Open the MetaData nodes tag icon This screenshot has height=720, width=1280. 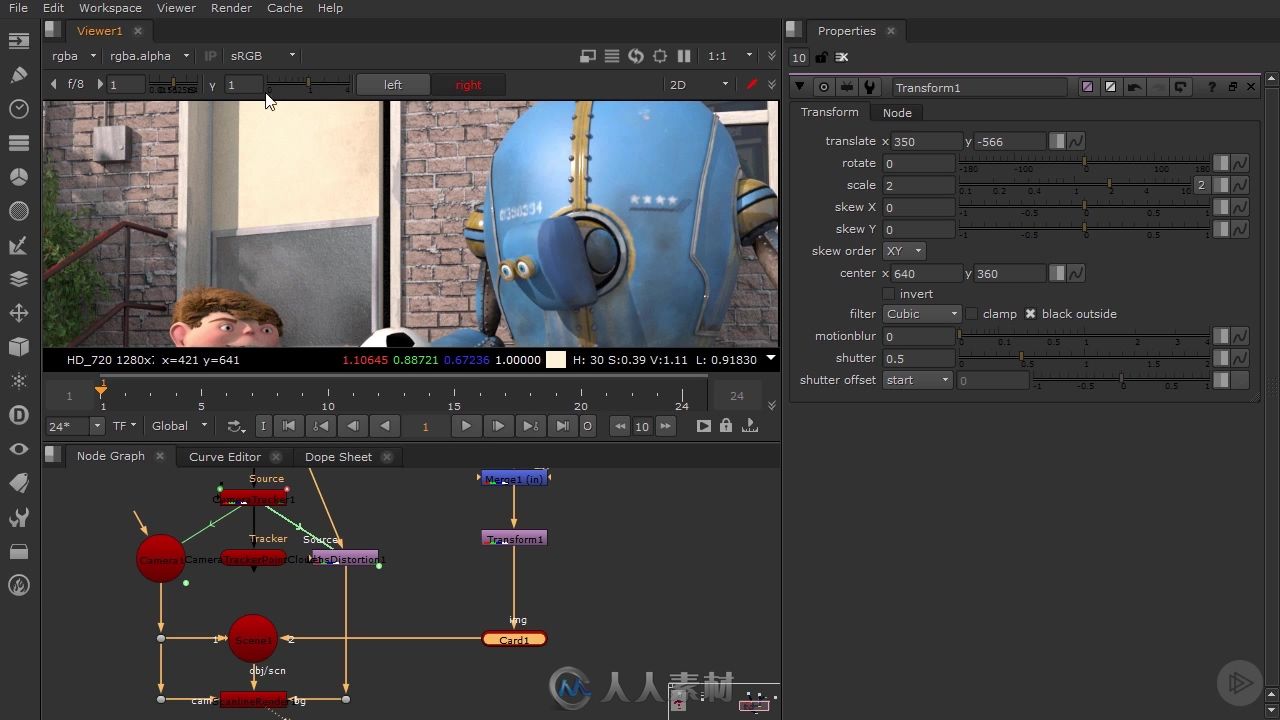coord(19,483)
